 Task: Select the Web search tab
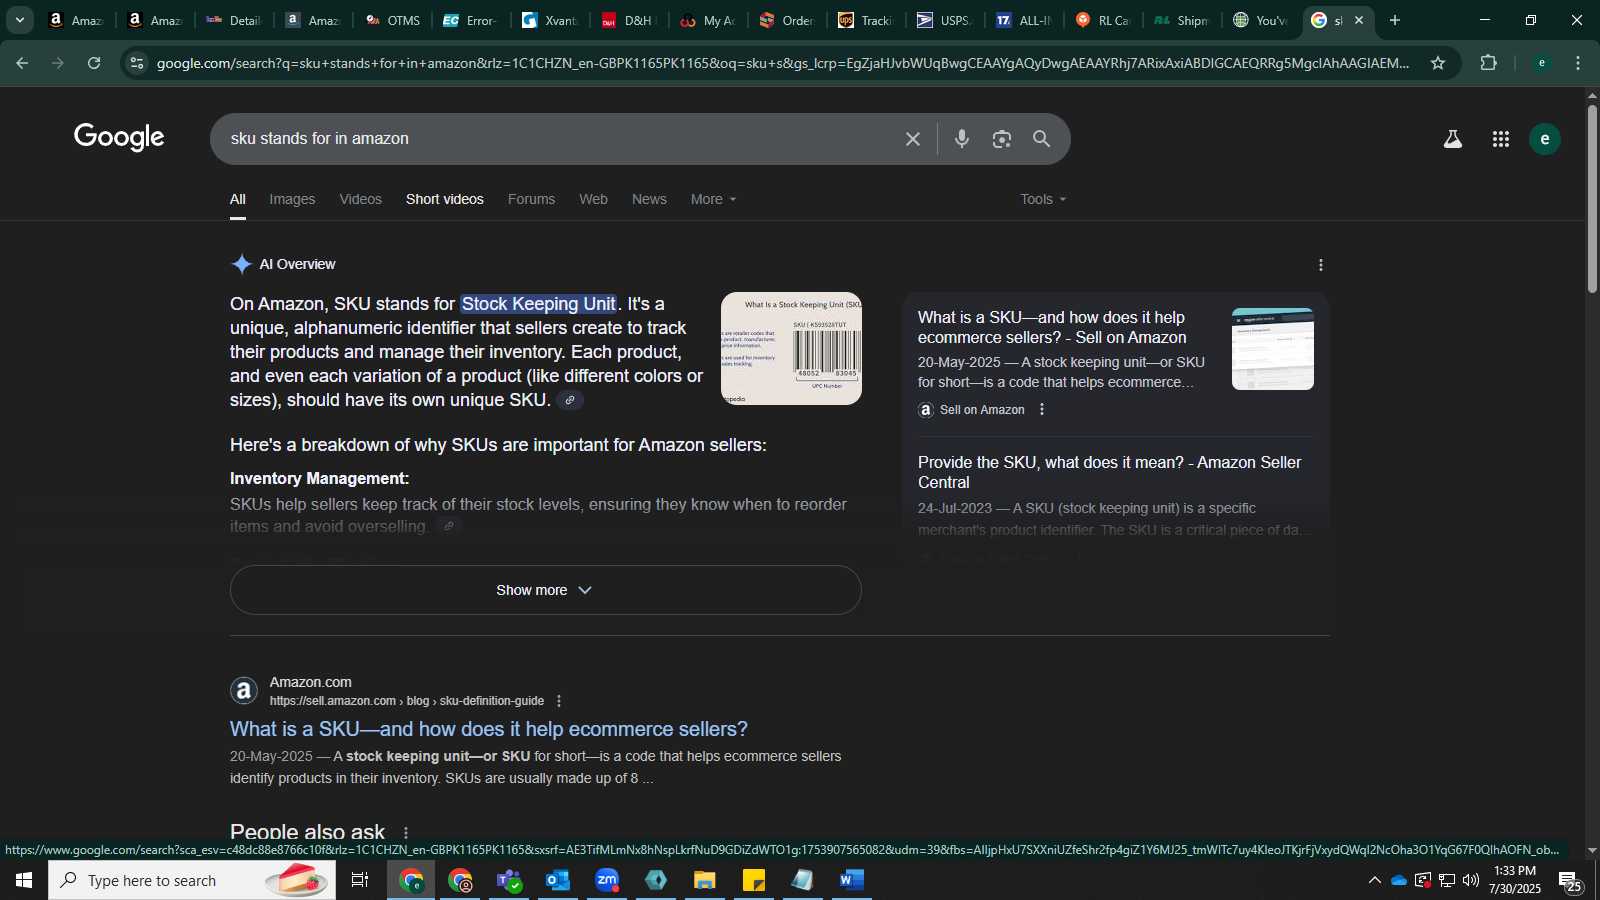593,199
